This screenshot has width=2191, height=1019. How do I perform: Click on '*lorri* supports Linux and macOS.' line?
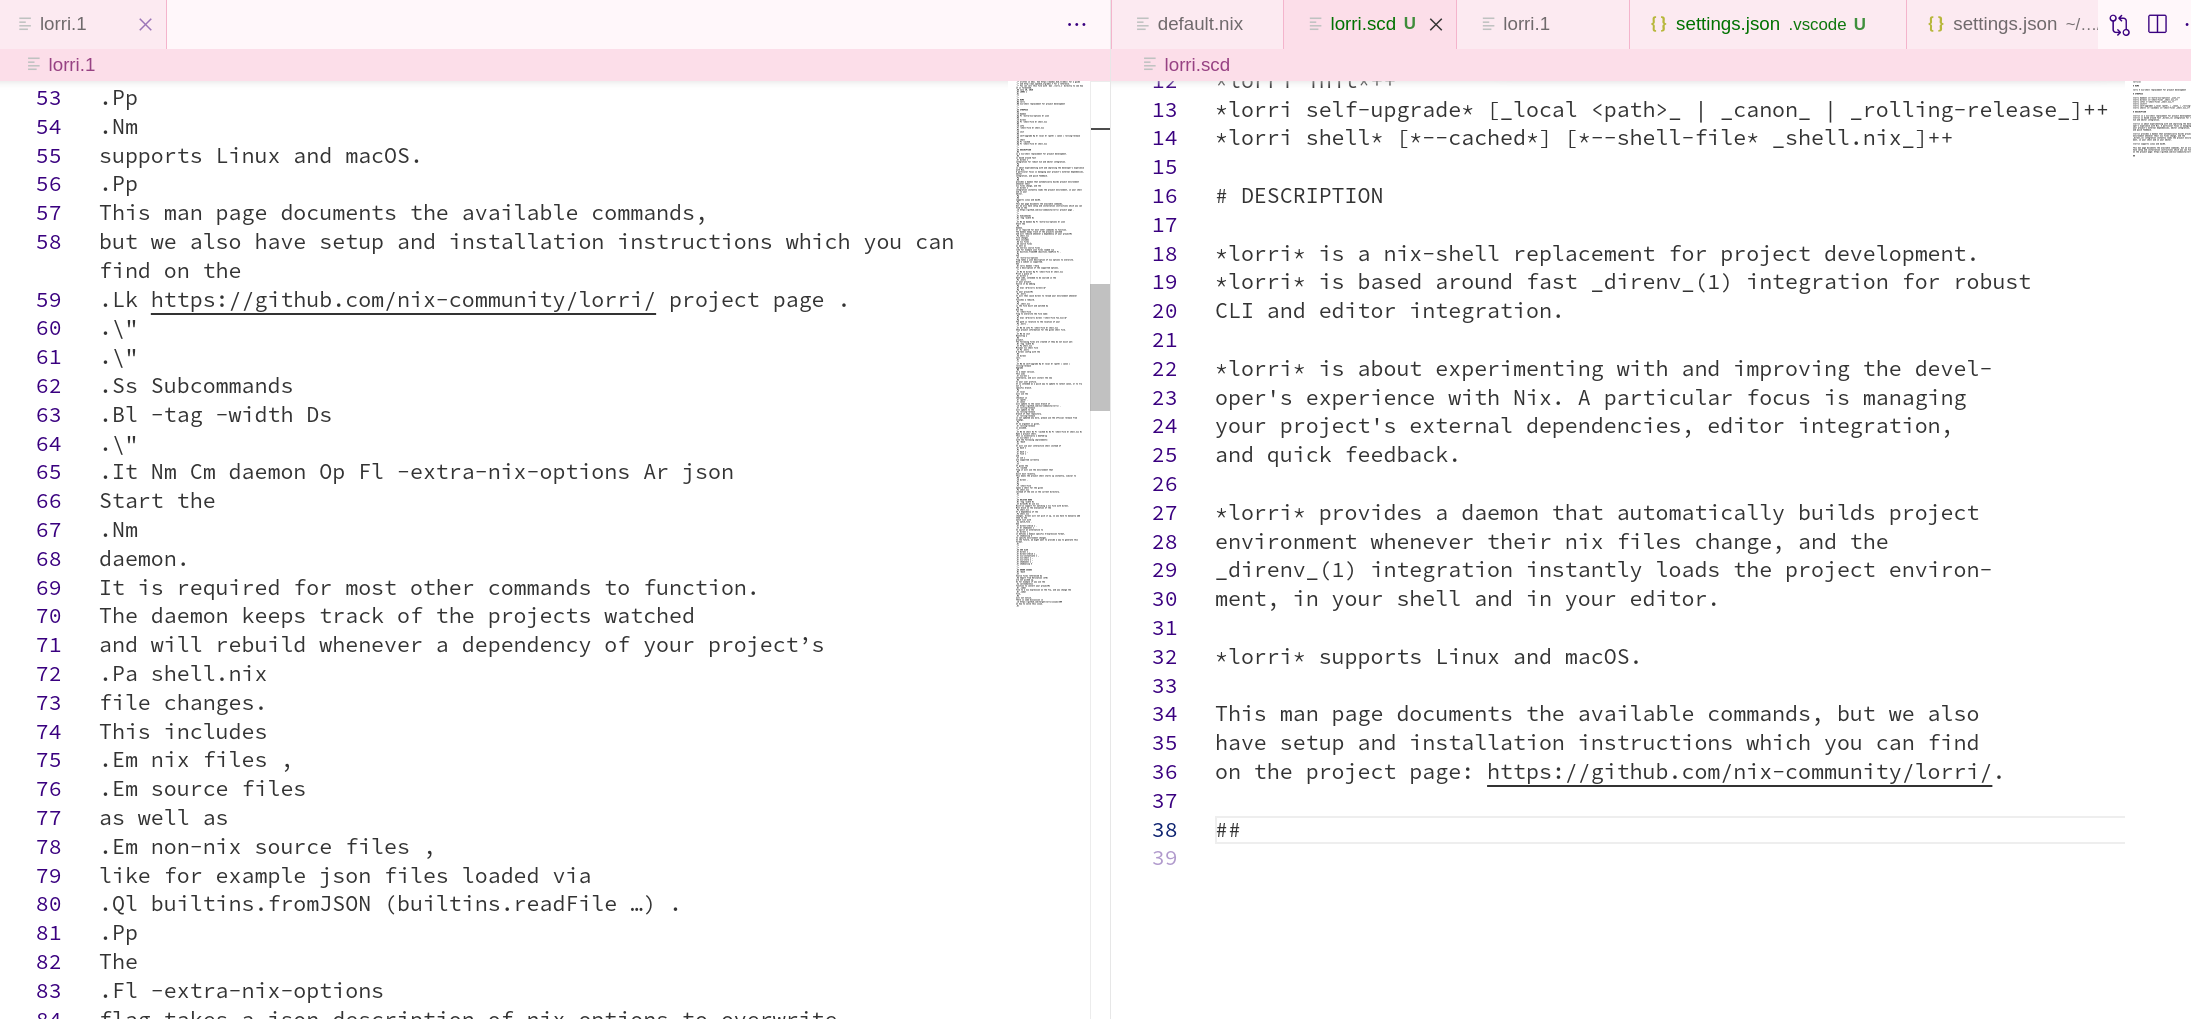pyautogui.click(x=1428, y=657)
